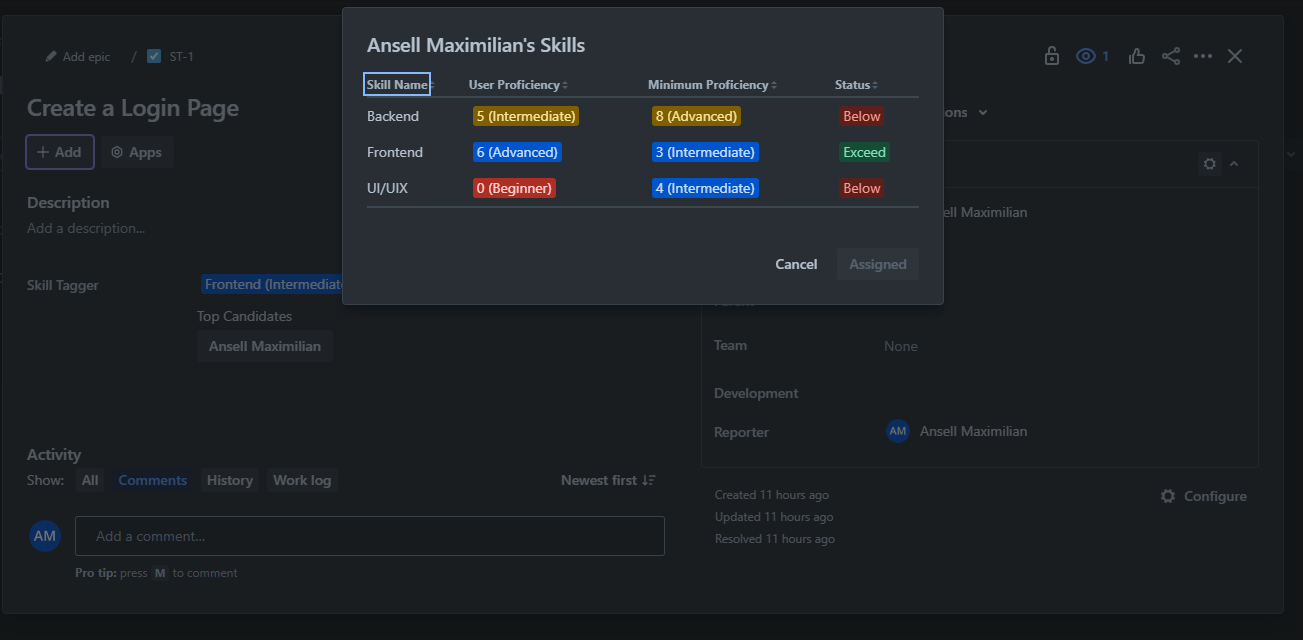The width and height of the screenshot is (1303, 640).
Task: Share the issue via the share icon
Action: 1170,56
